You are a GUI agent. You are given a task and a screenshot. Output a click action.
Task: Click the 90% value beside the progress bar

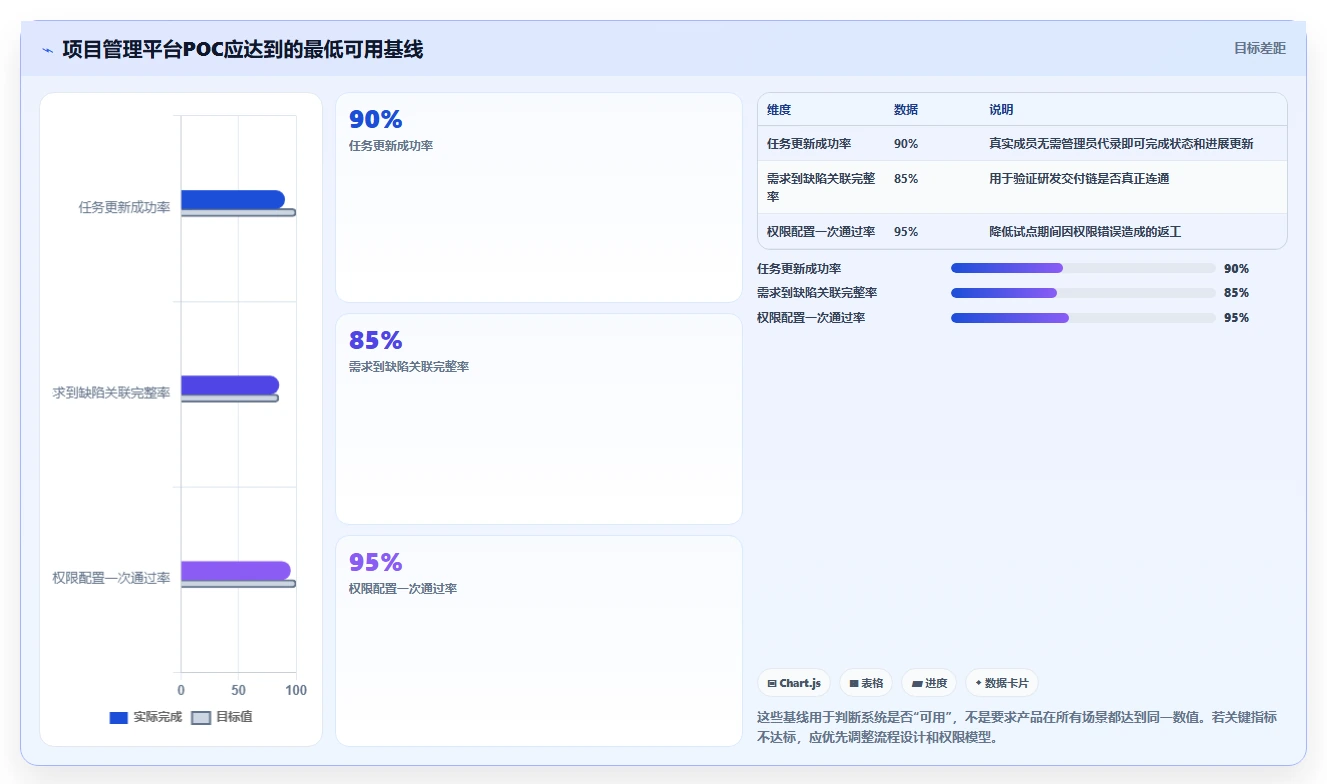tap(1236, 269)
